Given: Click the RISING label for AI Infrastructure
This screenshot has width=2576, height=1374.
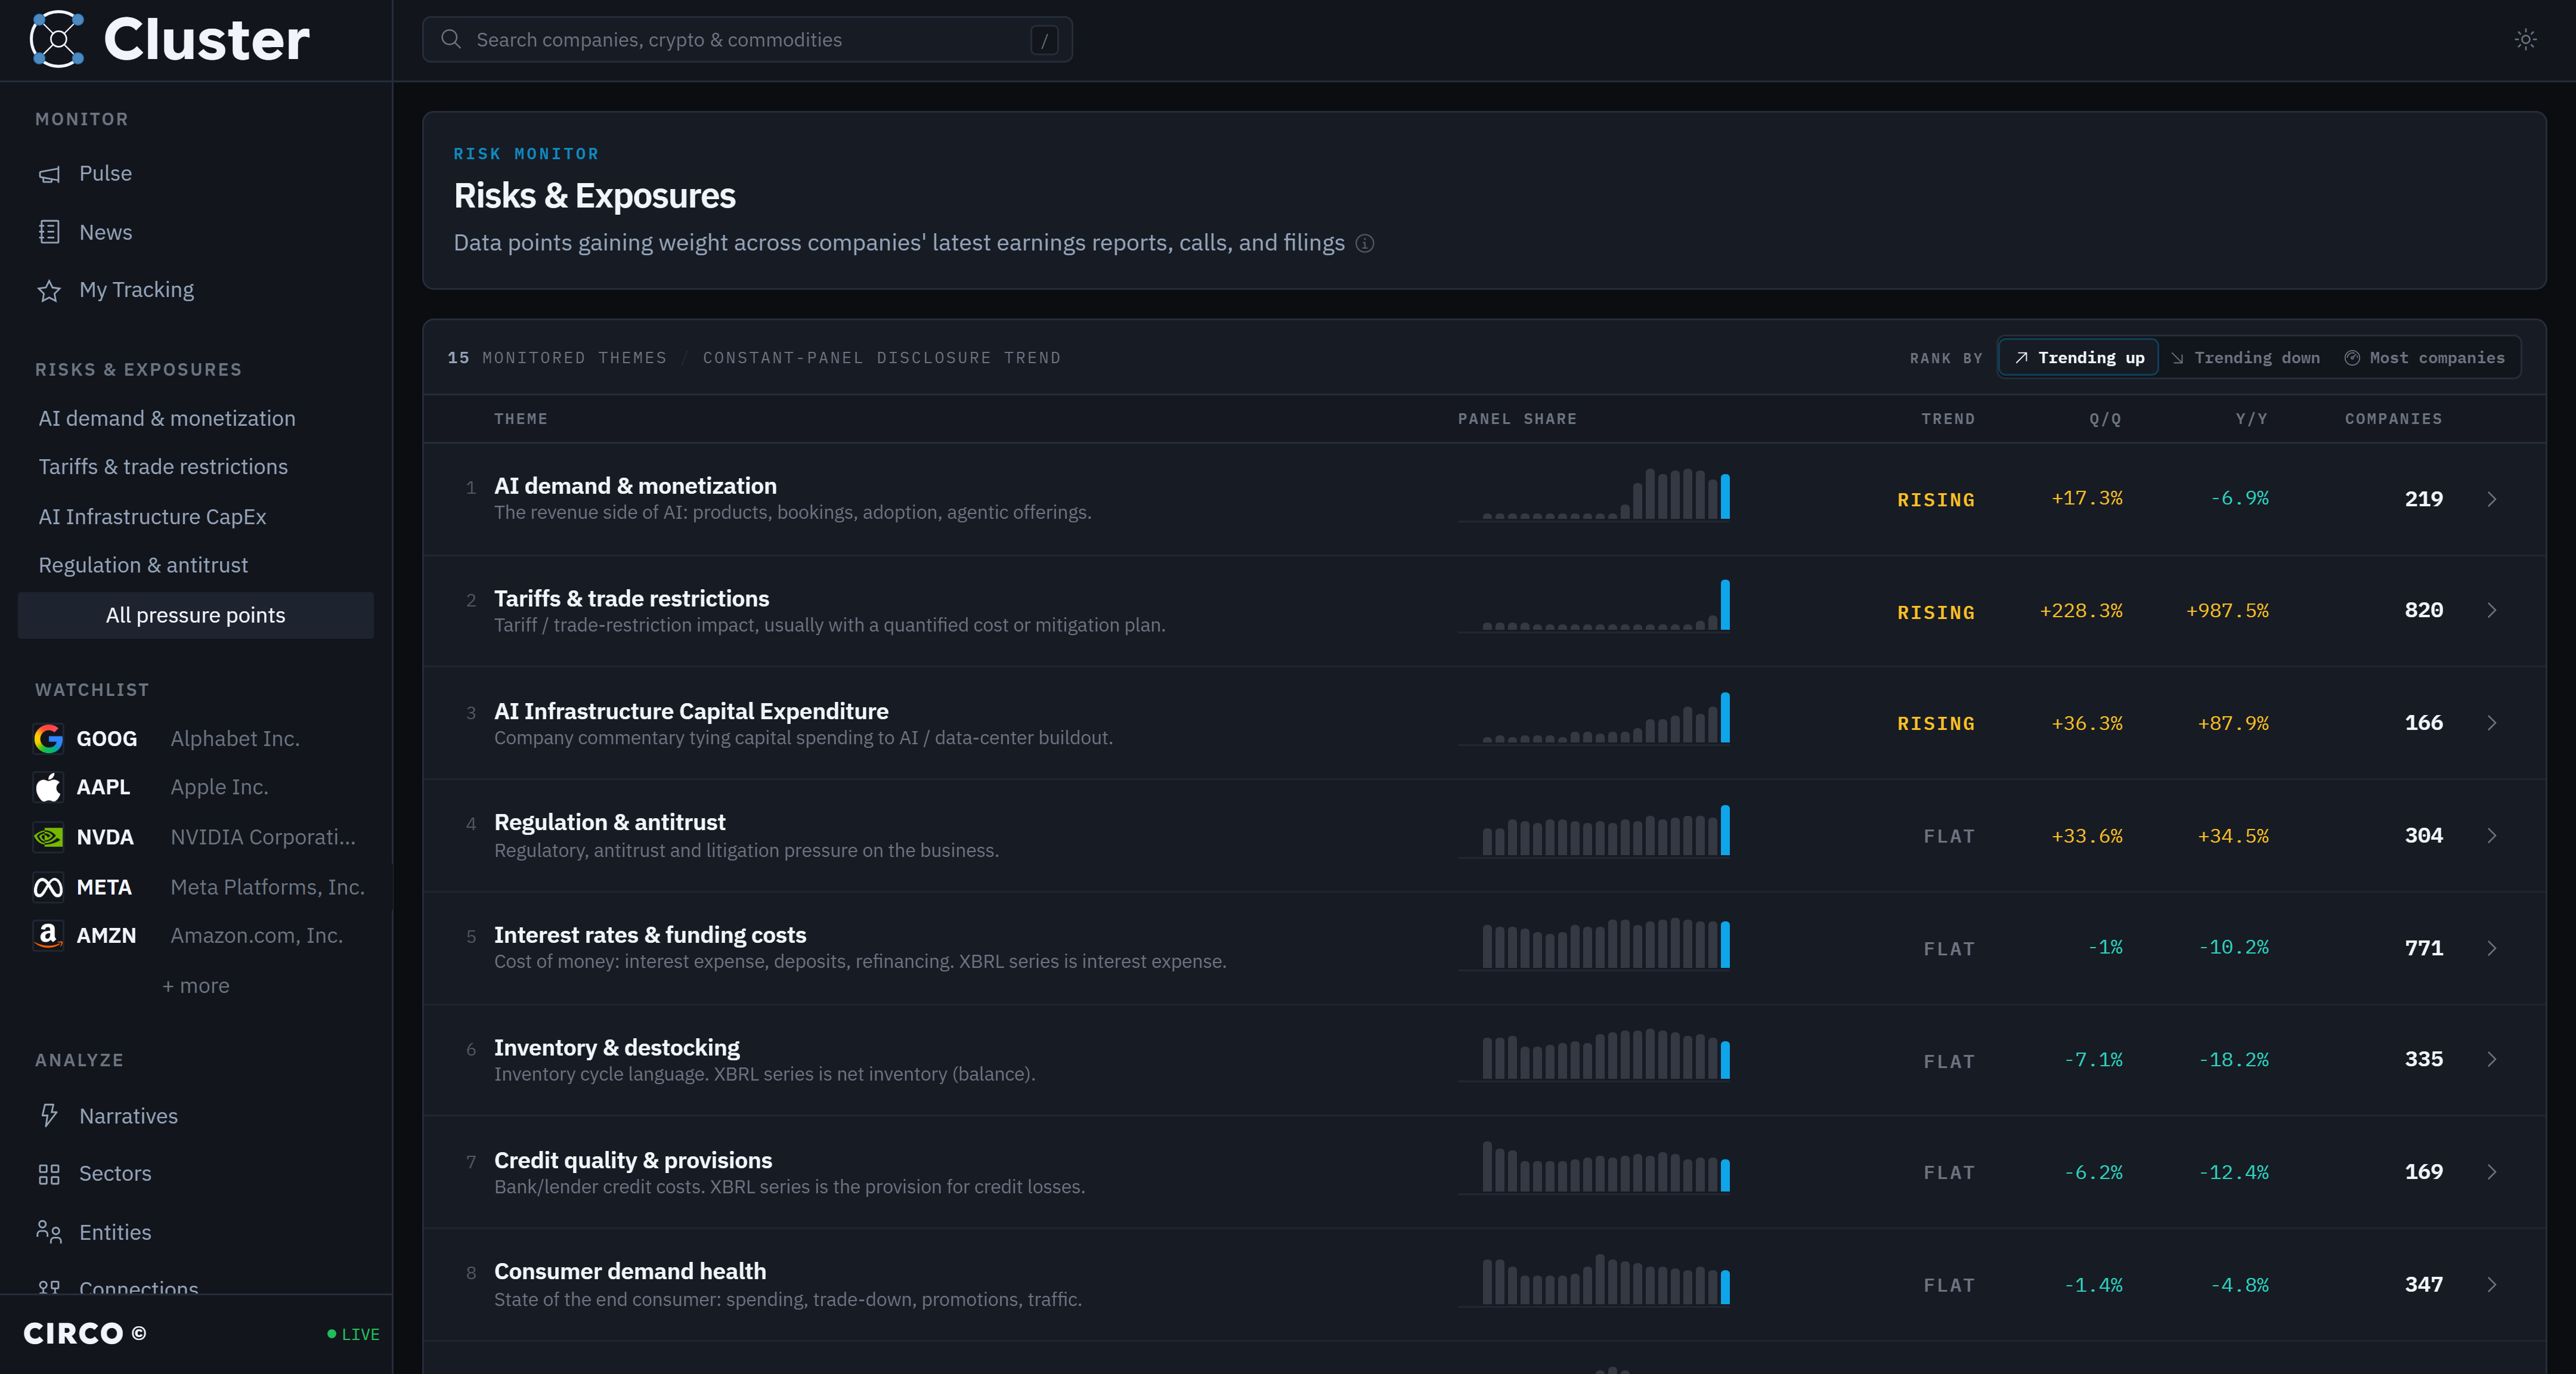Looking at the screenshot, I should (1936, 723).
